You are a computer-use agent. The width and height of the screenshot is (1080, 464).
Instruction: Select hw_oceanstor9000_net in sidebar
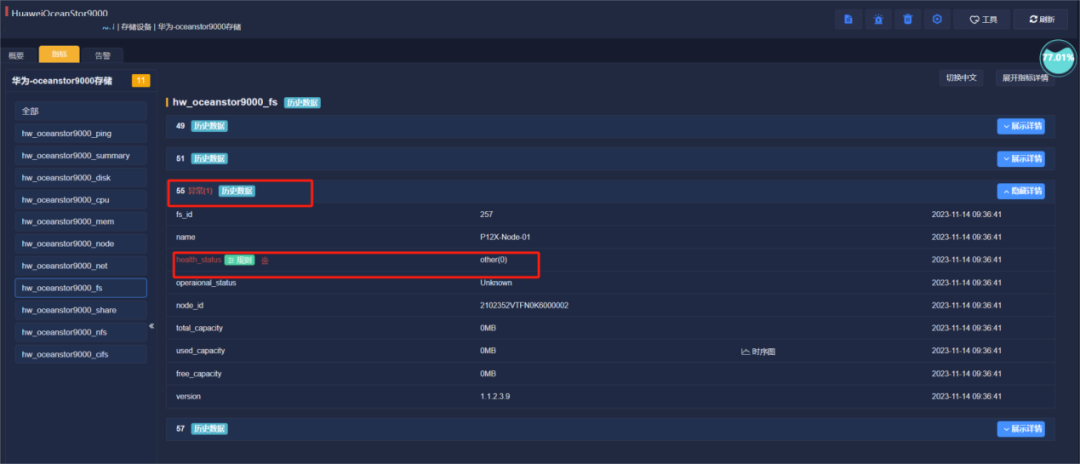pyautogui.click(x=81, y=266)
